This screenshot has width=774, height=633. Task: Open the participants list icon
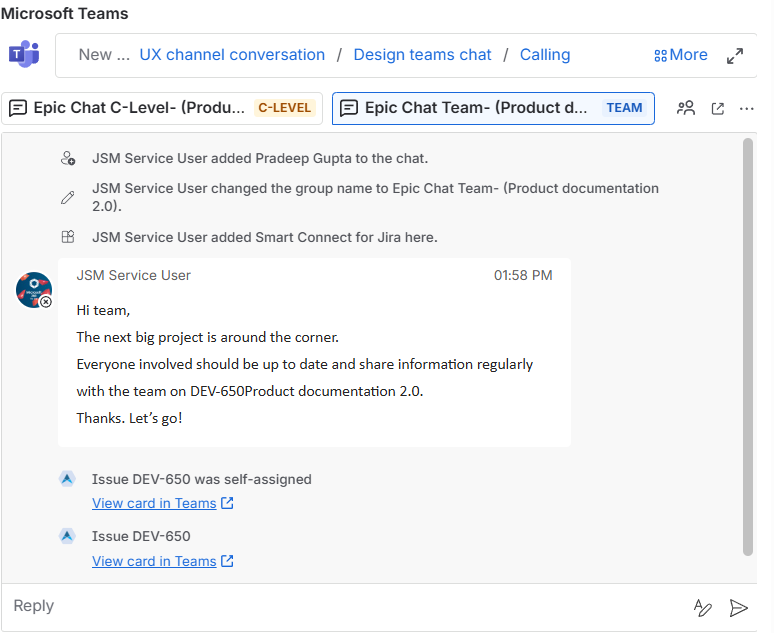(x=686, y=108)
